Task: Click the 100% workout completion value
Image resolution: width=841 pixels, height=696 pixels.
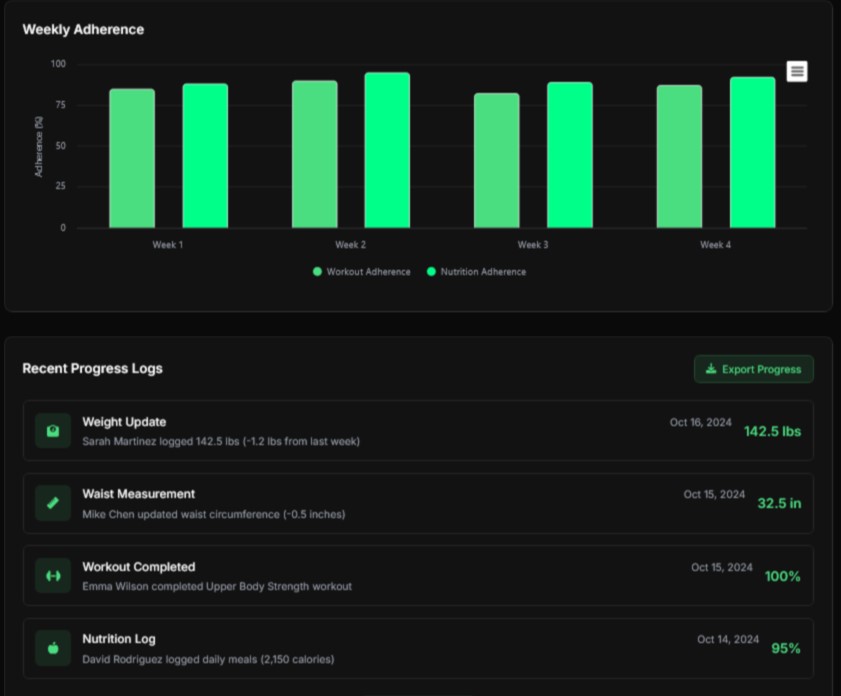Action: [x=781, y=576]
